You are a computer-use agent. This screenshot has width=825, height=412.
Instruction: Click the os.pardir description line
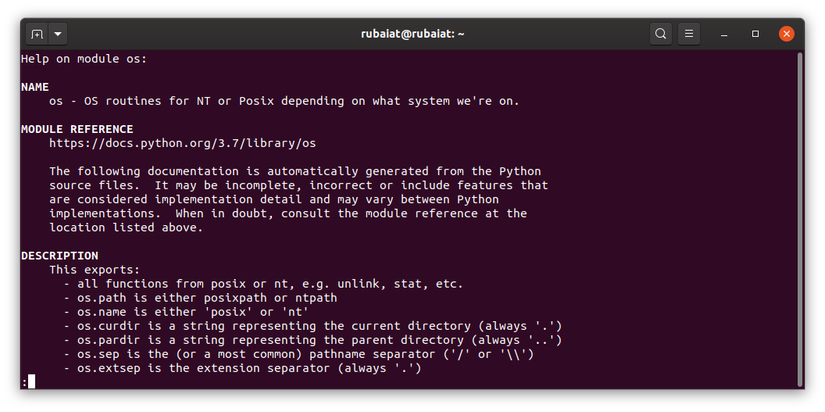pyautogui.click(x=312, y=340)
